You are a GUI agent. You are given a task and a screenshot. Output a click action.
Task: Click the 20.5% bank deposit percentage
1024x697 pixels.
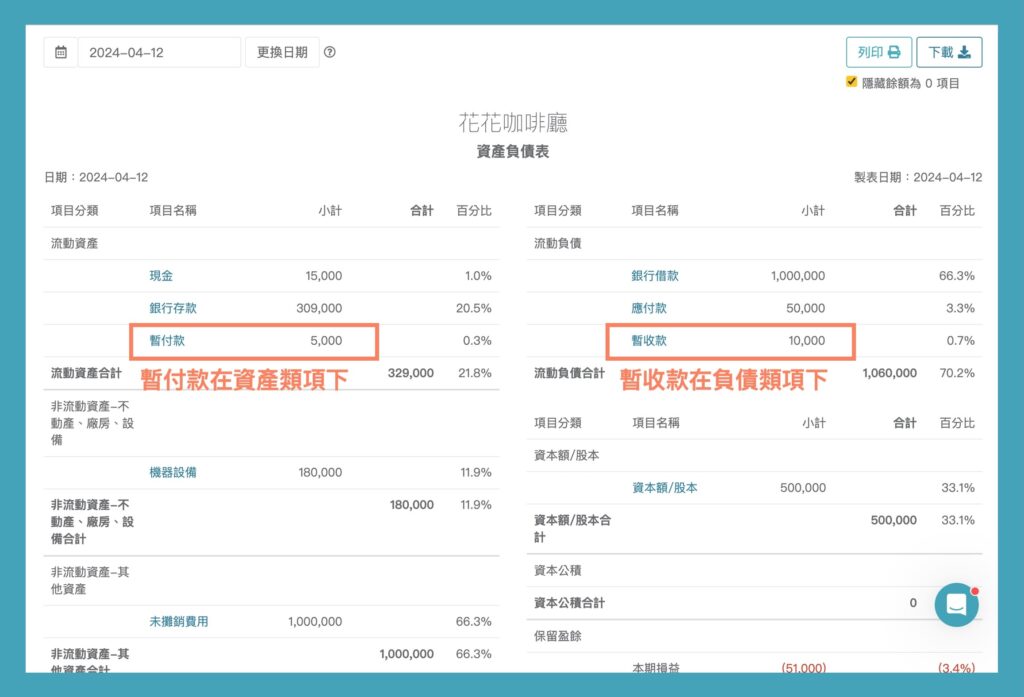click(x=474, y=308)
